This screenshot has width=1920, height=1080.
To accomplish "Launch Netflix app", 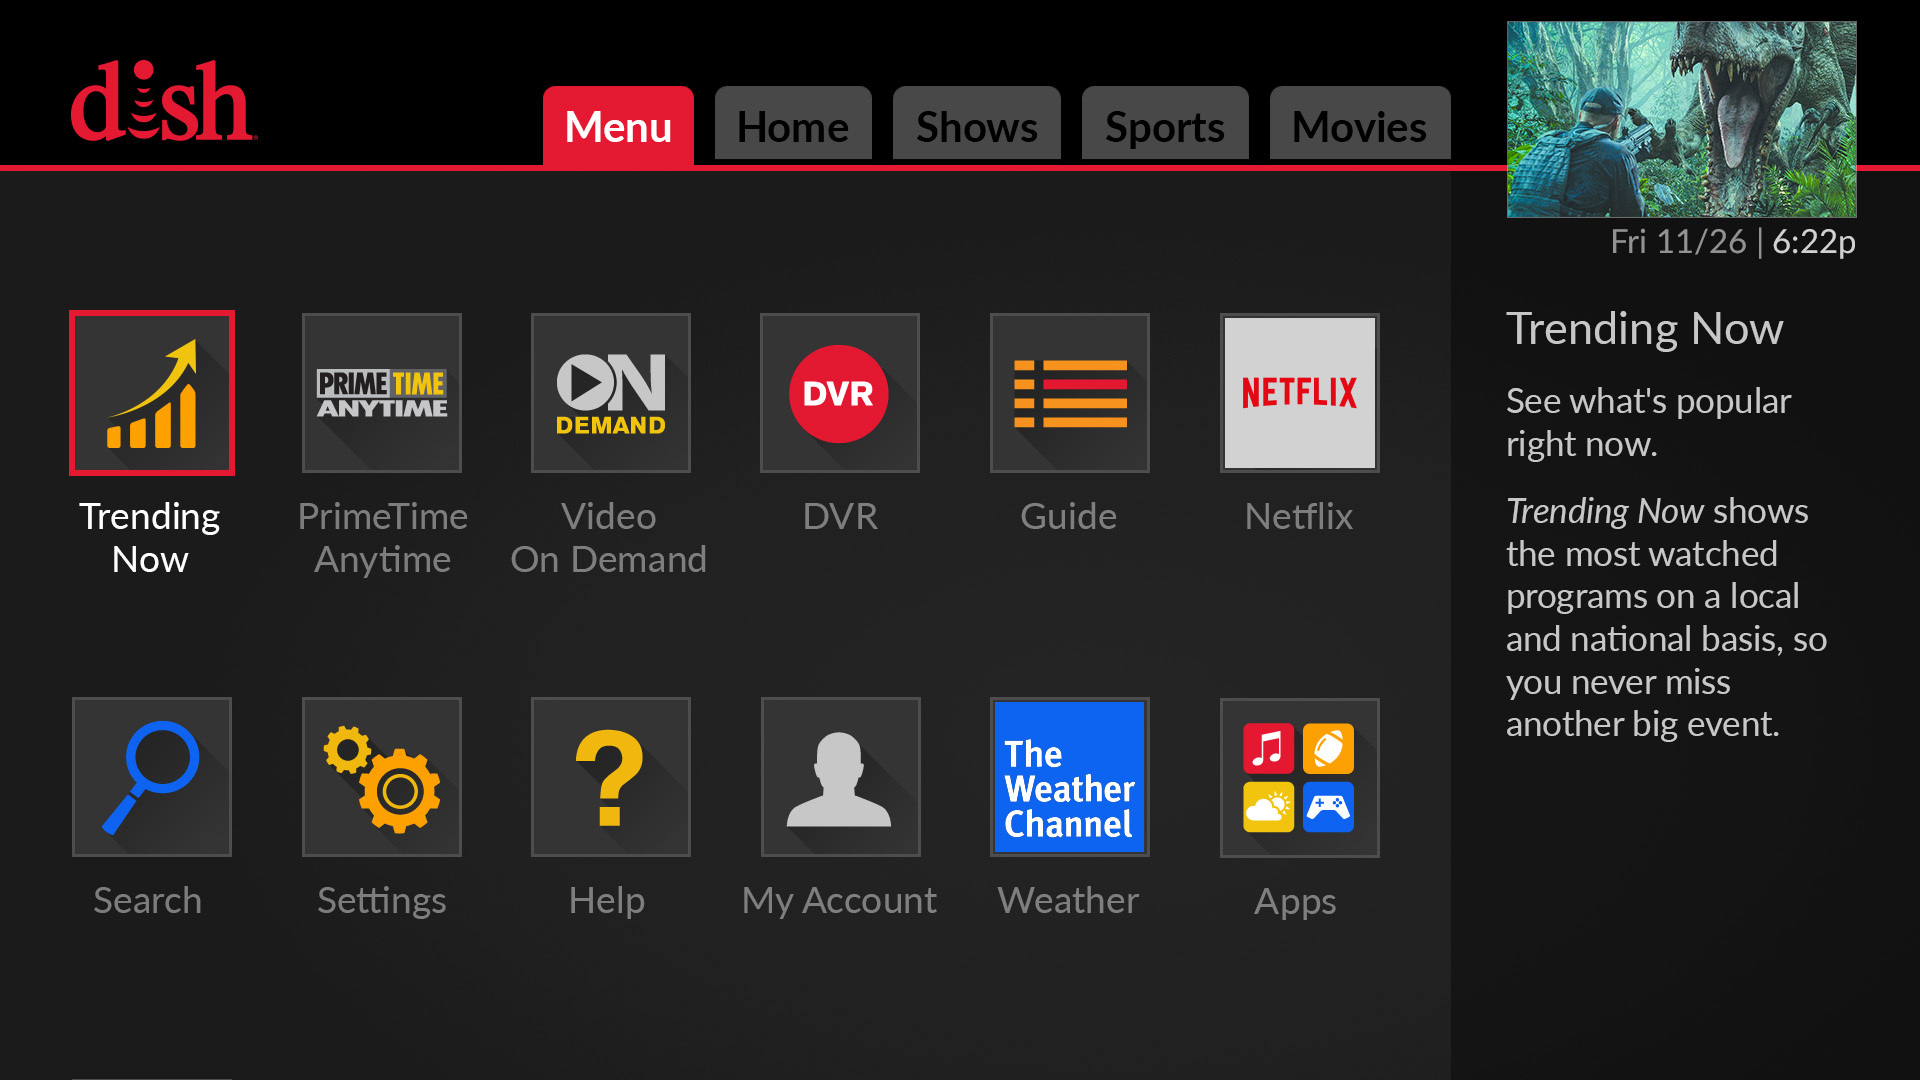I will [x=1299, y=392].
